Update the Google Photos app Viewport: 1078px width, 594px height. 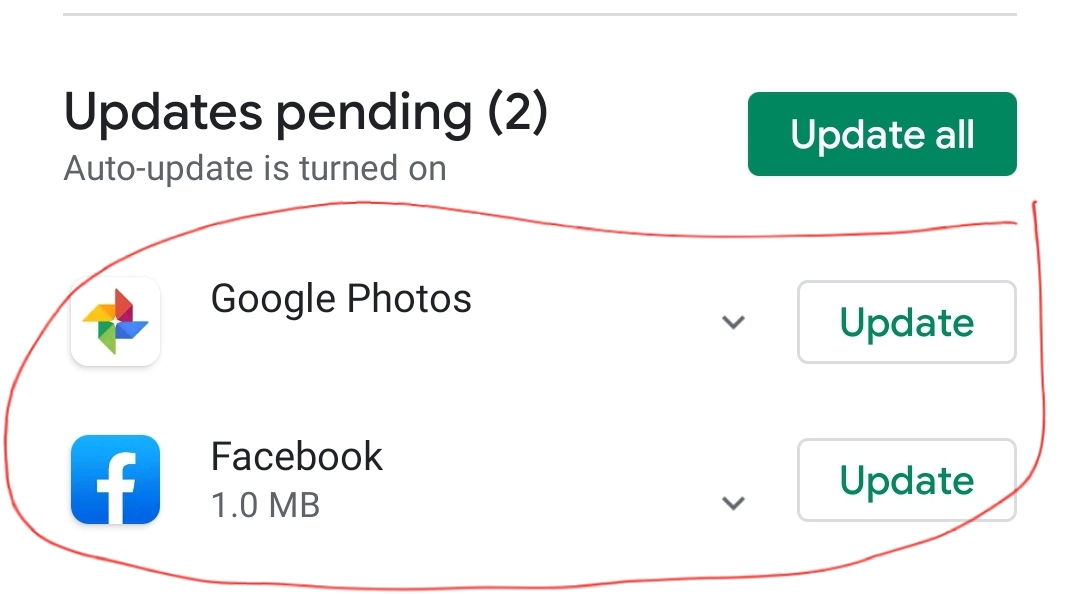(x=907, y=322)
